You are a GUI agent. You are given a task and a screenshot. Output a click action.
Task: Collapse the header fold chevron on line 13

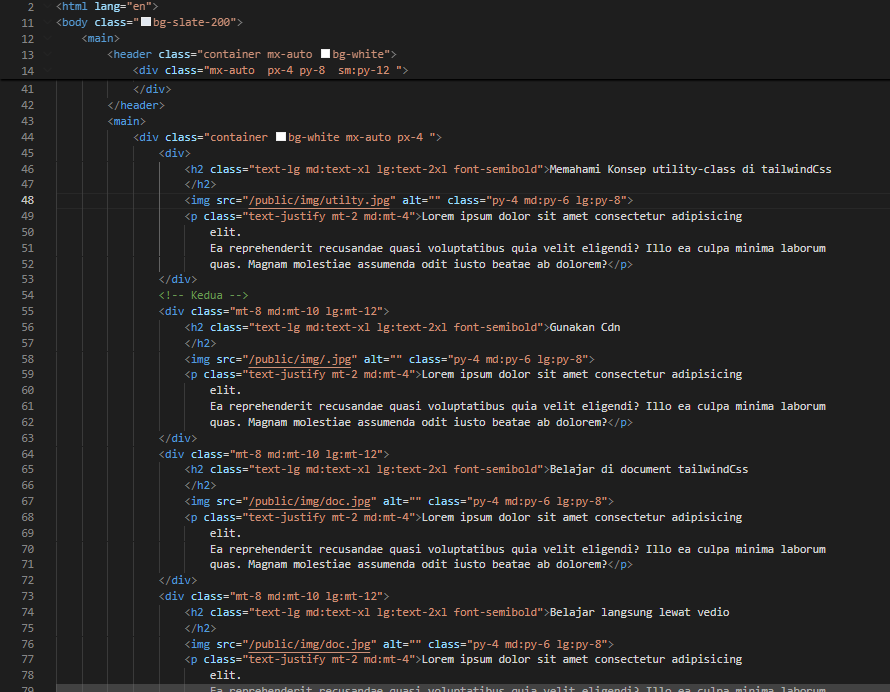(47, 54)
